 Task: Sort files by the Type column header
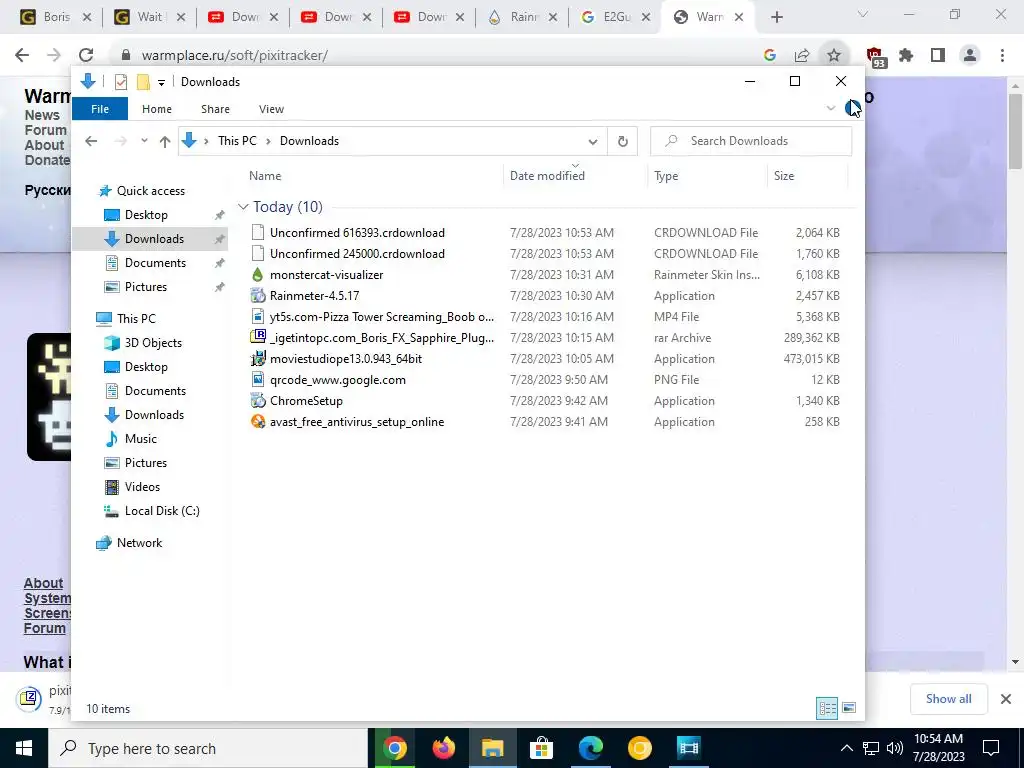[x=666, y=176]
